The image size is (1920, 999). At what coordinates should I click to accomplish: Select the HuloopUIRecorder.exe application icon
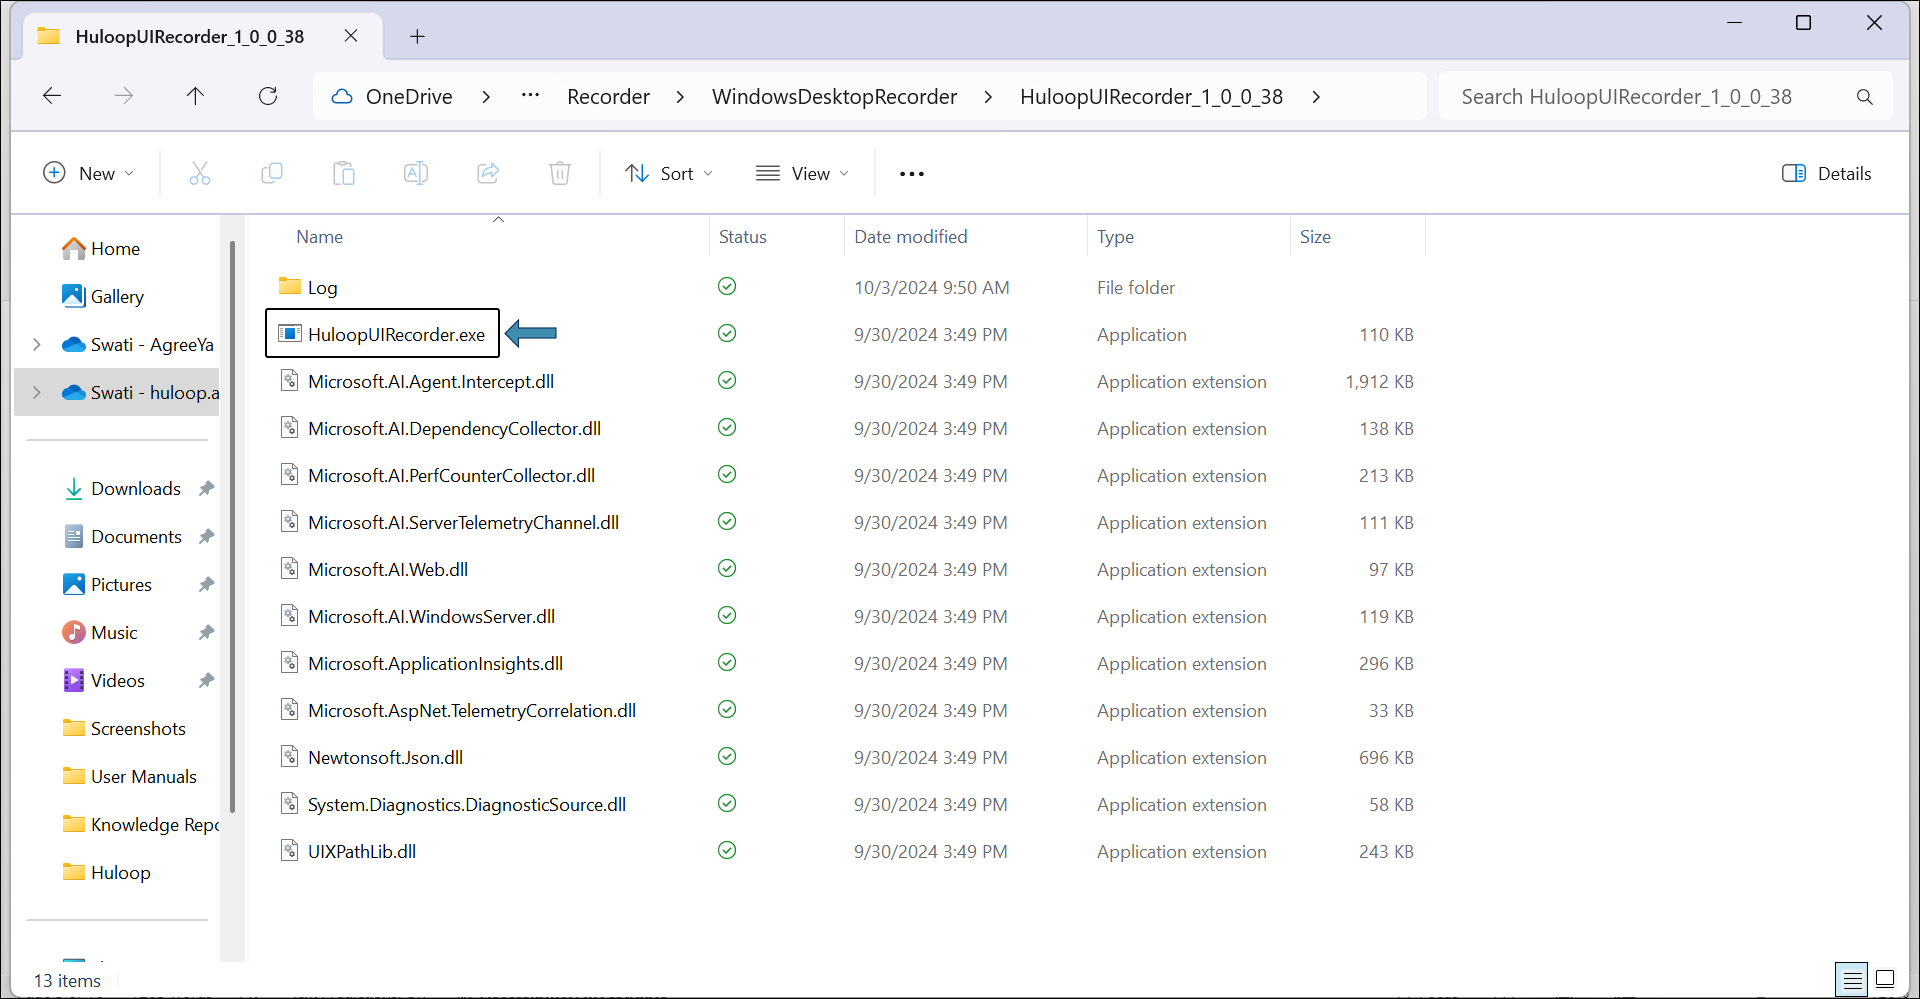289,334
